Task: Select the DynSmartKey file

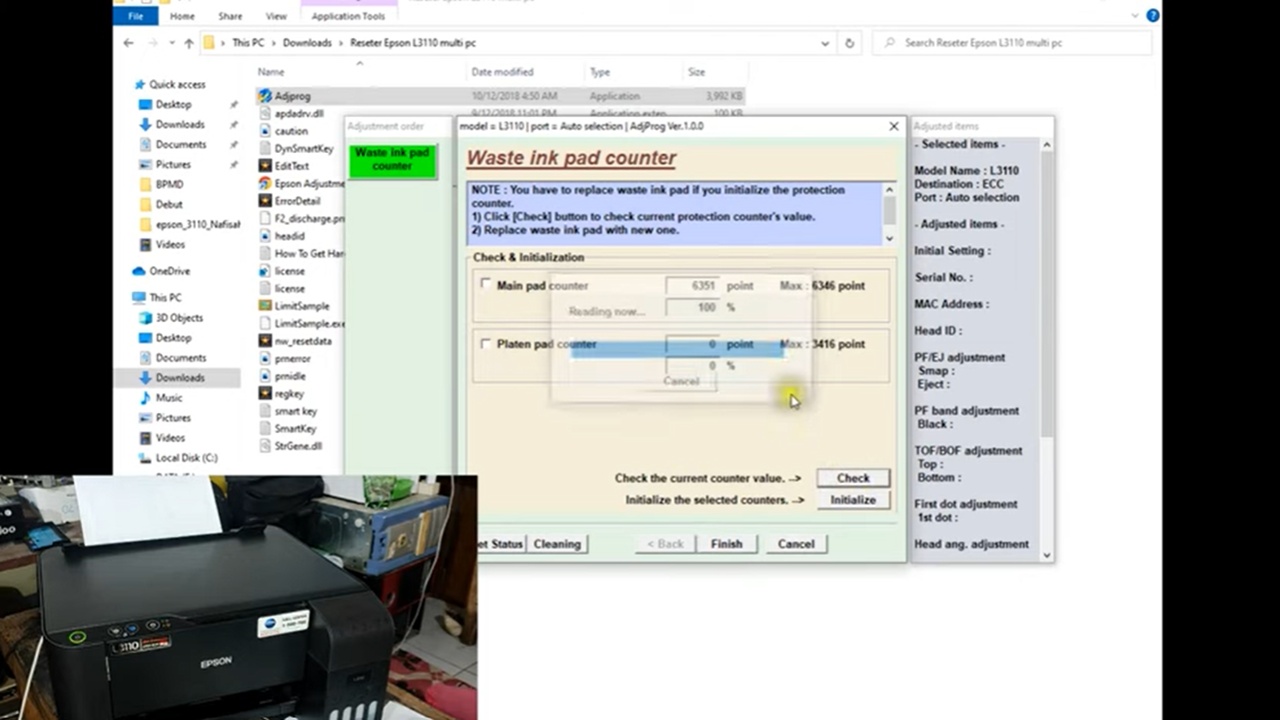Action: tap(303, 149)
